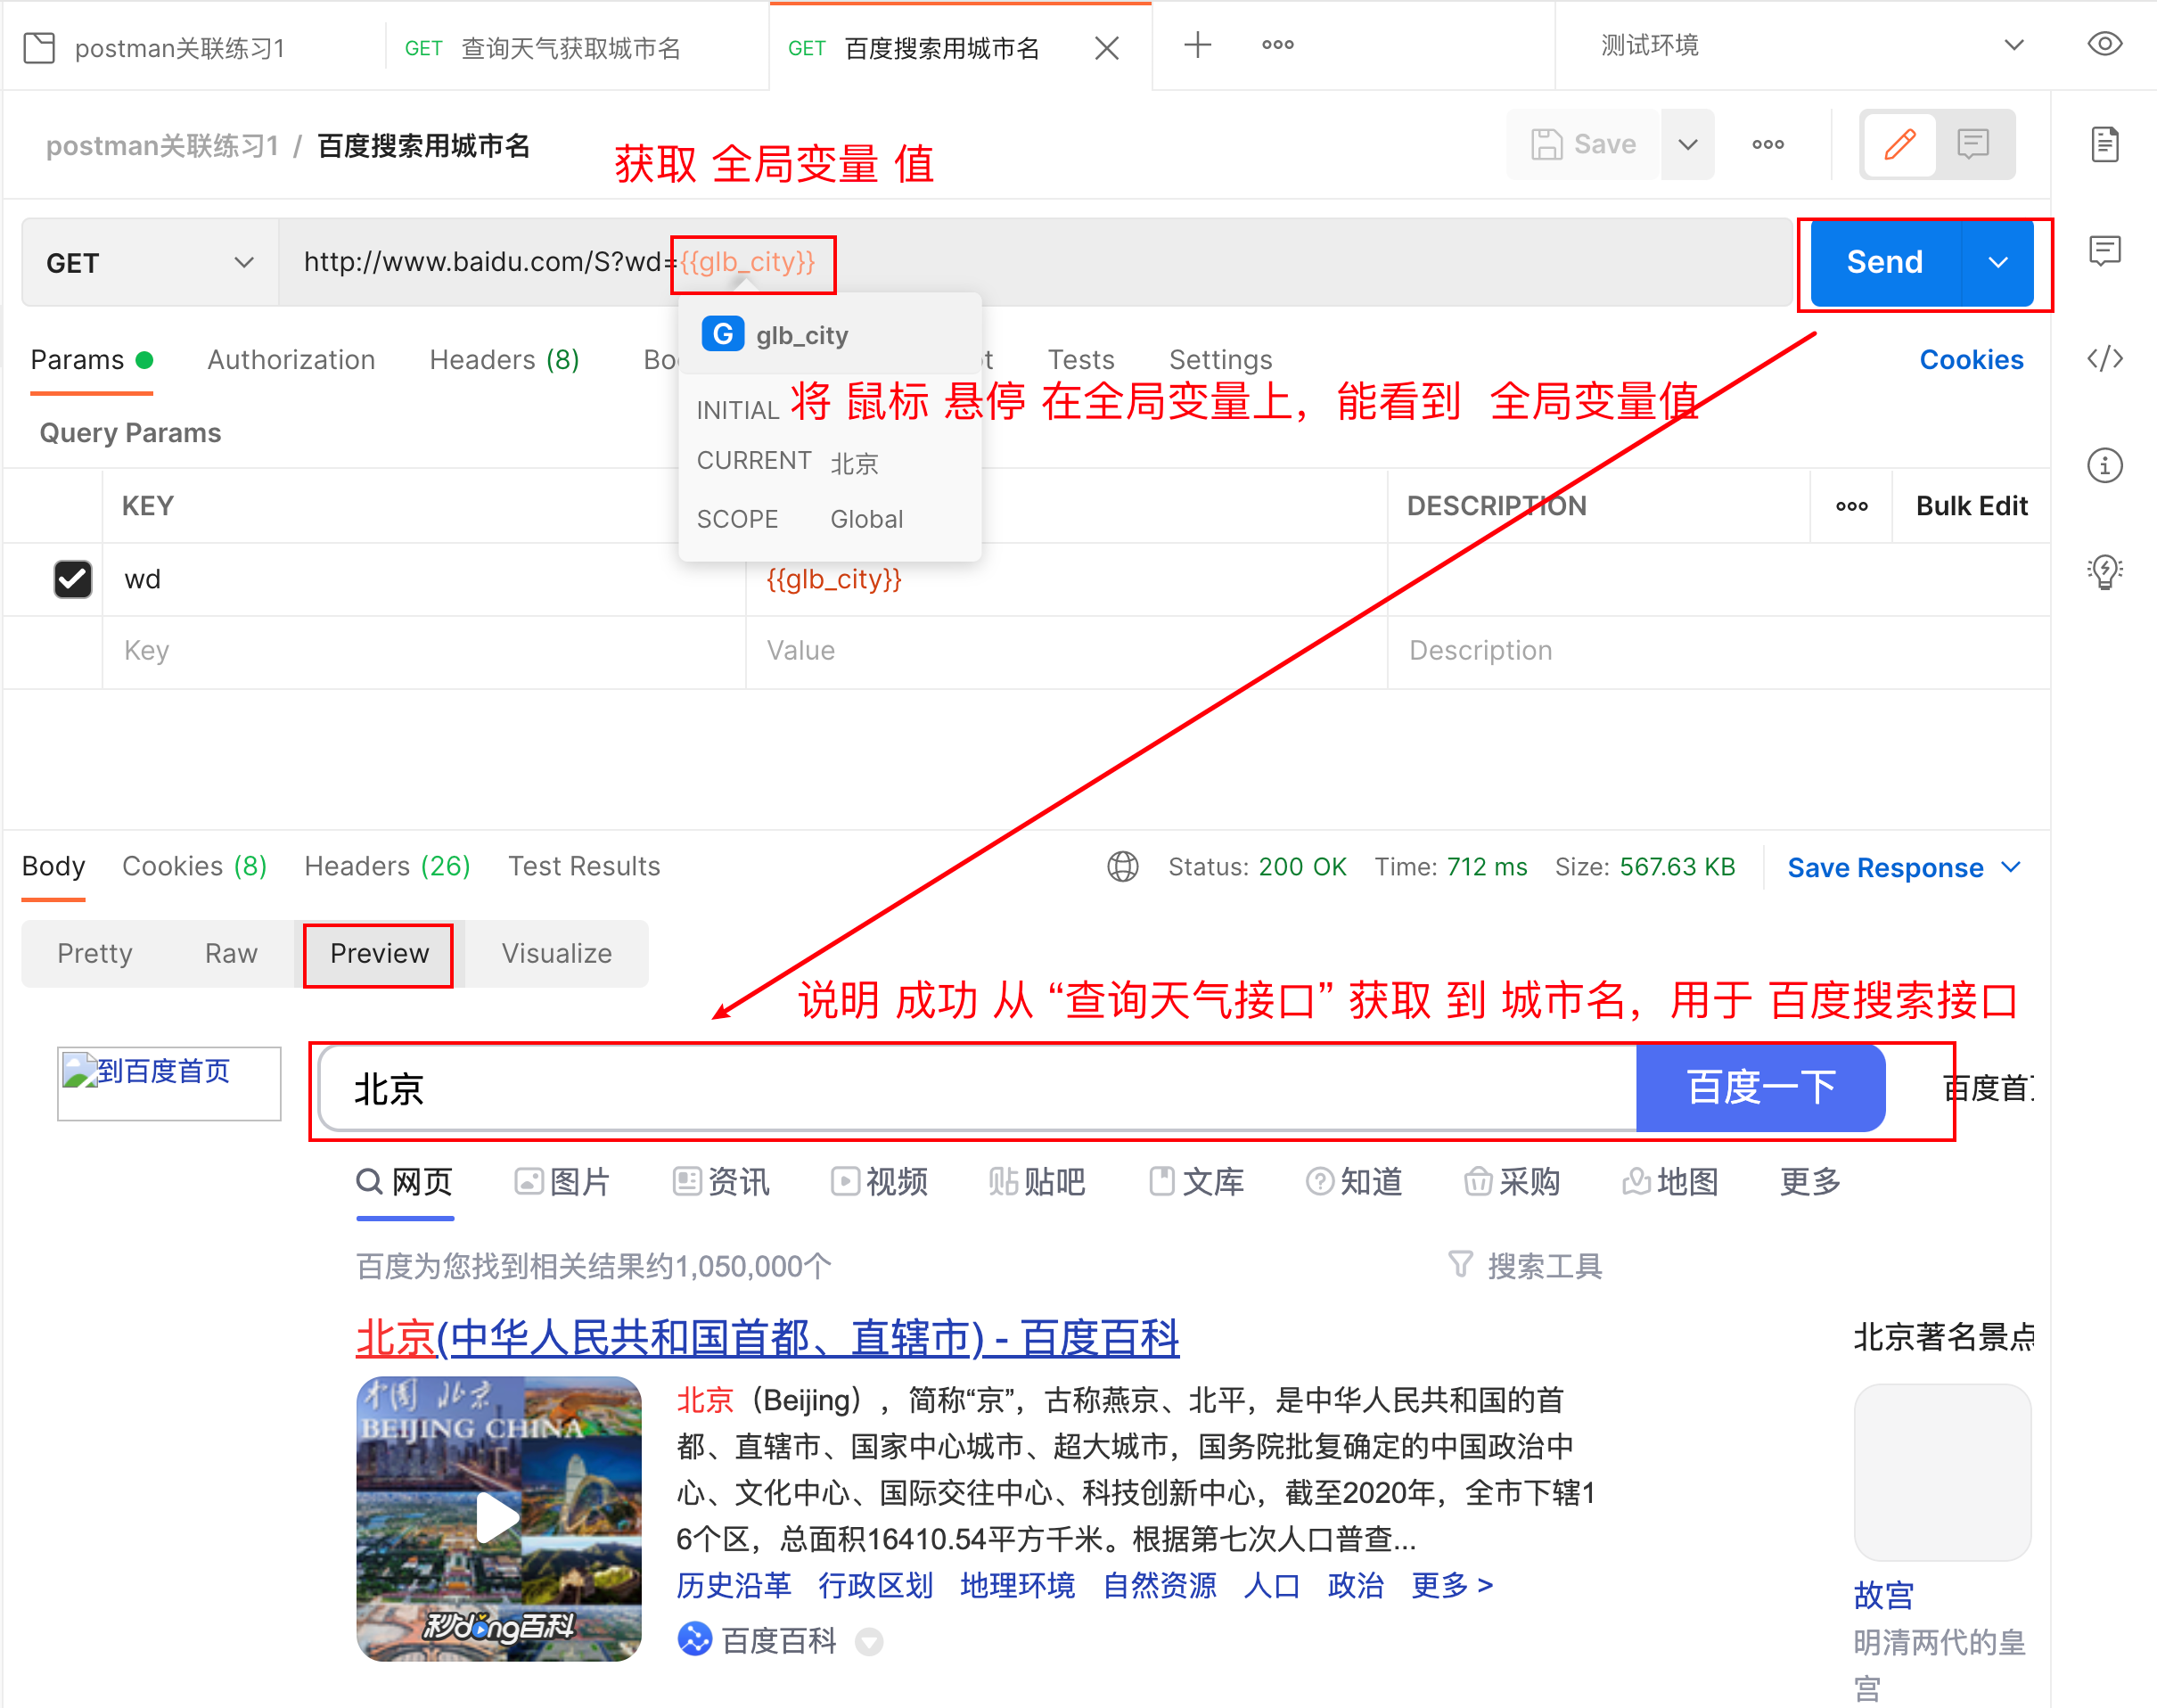Switch to comment mode icon beside pencil
2157x1708 pixels.
pos(1972,145)
